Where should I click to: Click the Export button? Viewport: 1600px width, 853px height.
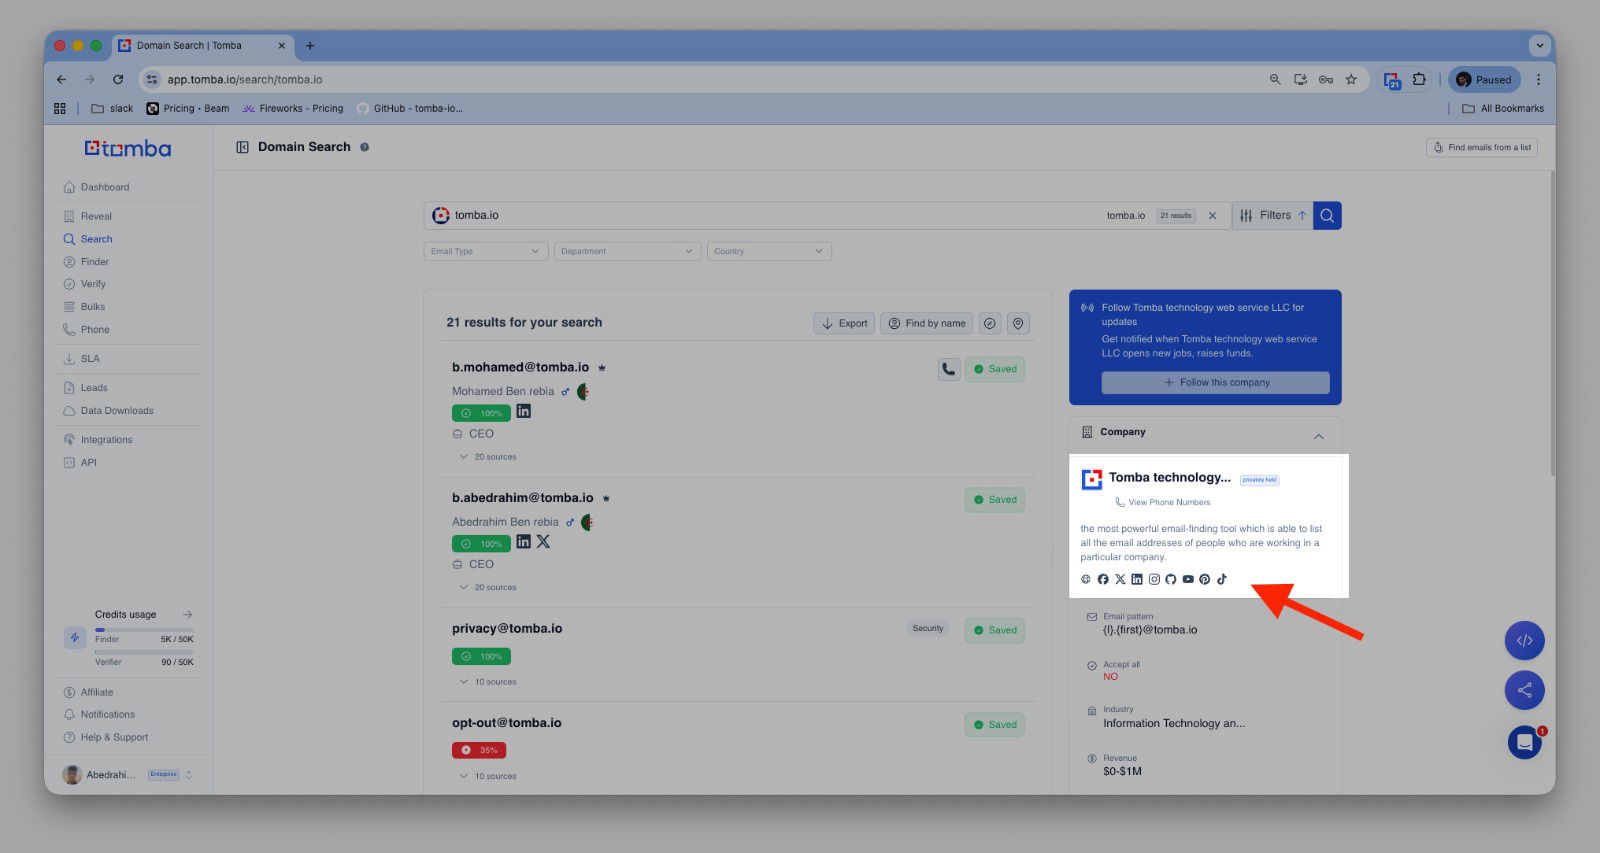[844, 323]
